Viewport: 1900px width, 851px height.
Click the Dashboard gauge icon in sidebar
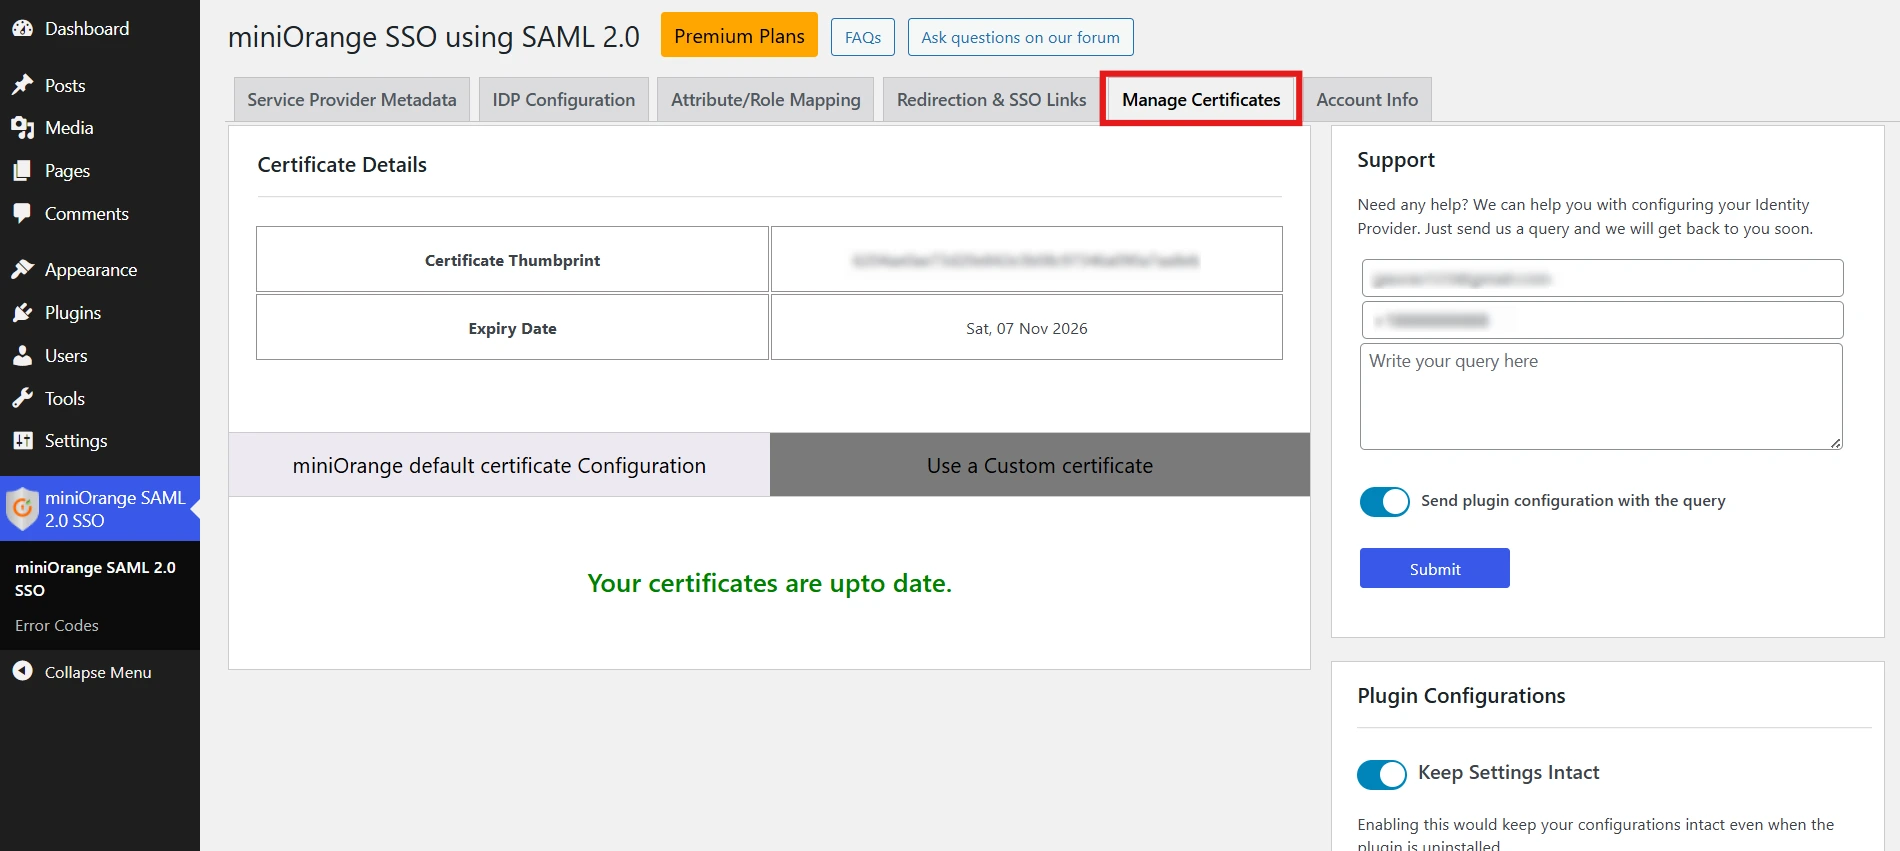[x=22, y=29]
